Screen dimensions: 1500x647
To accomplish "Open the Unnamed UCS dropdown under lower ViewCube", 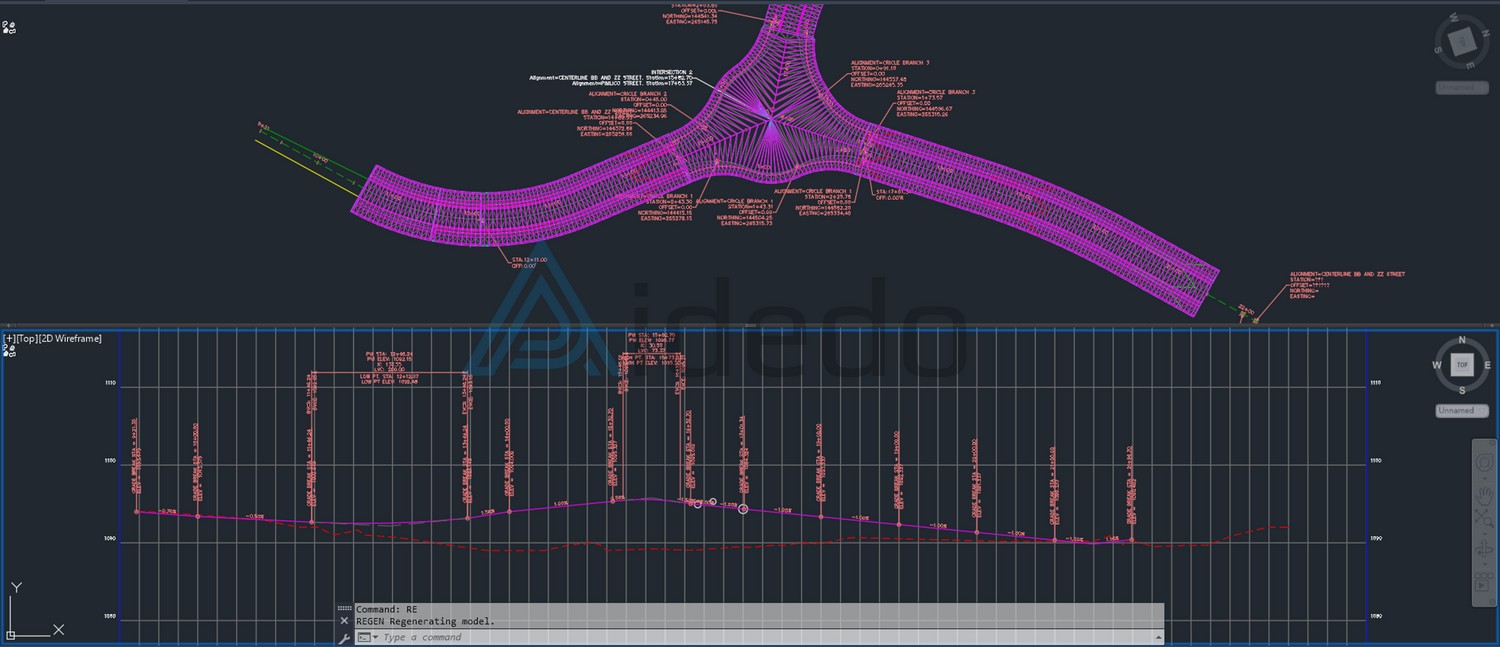I will [1462, 411].
